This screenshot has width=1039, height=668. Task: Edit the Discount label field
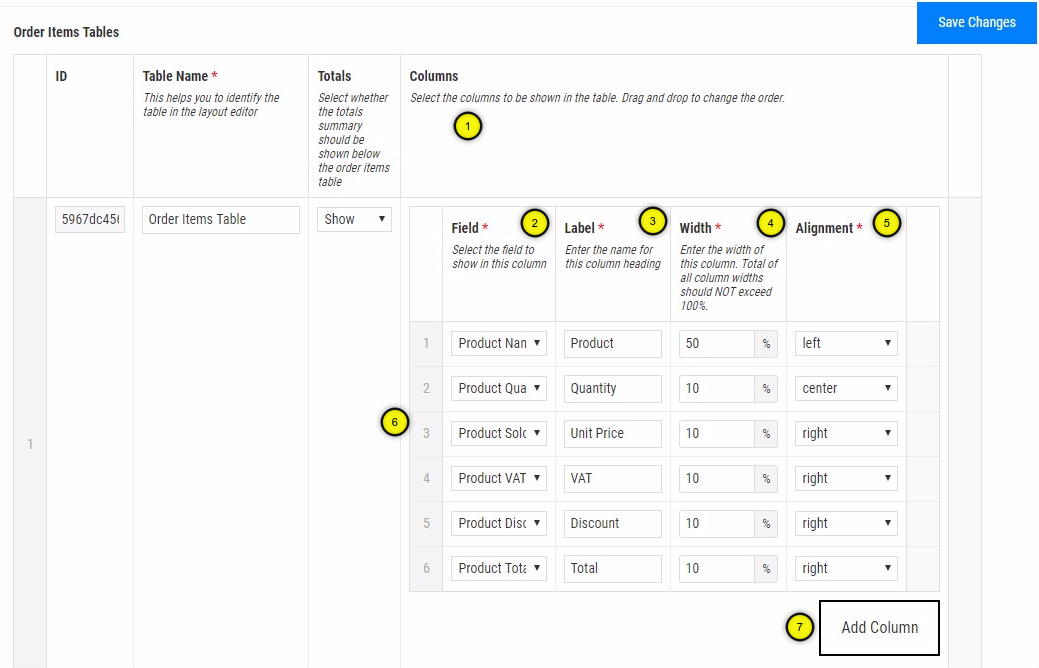[x=612, y=523]
